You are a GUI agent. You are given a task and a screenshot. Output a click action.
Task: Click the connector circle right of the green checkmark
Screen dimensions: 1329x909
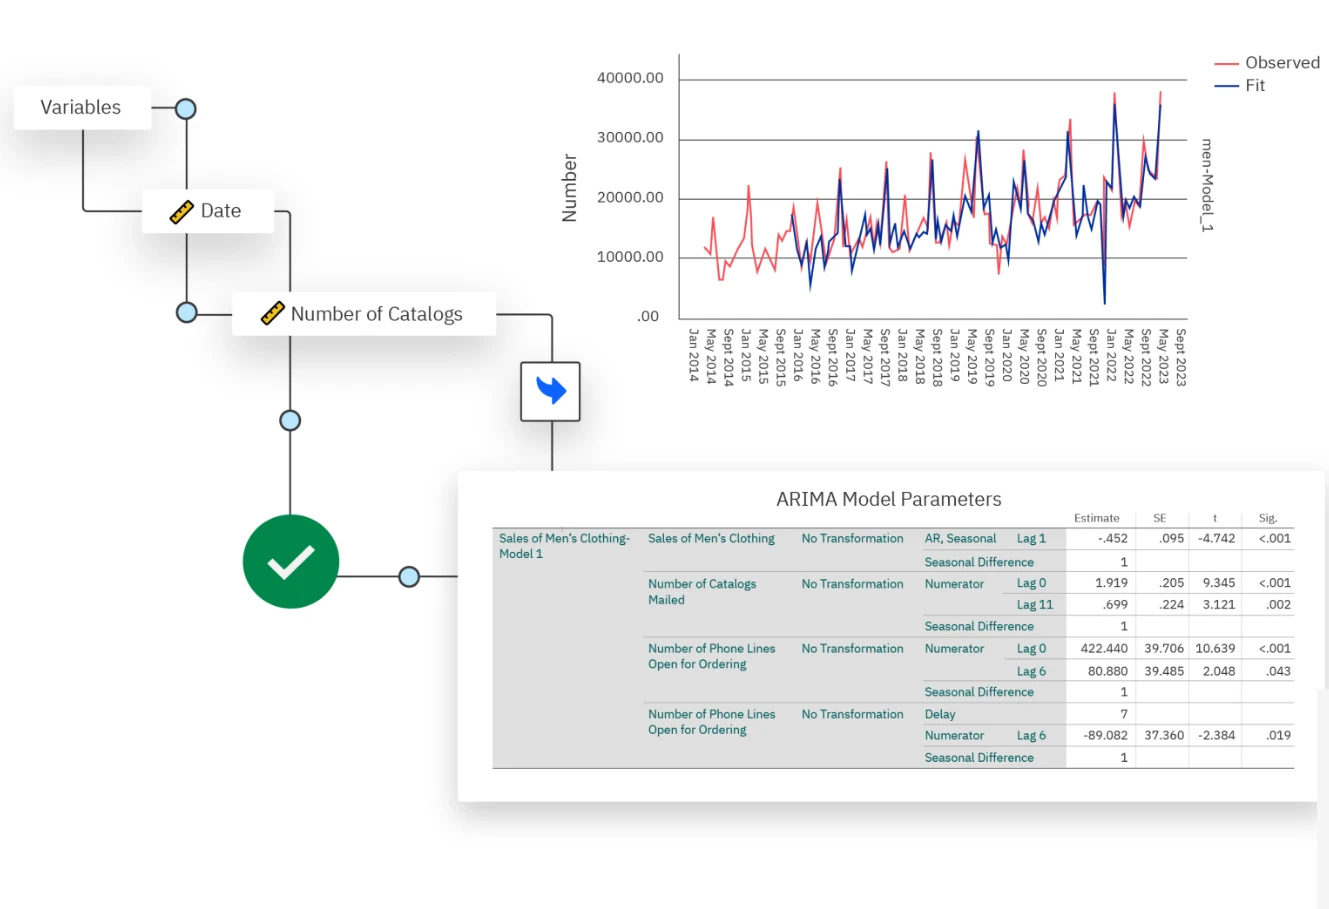click(409, 576)
